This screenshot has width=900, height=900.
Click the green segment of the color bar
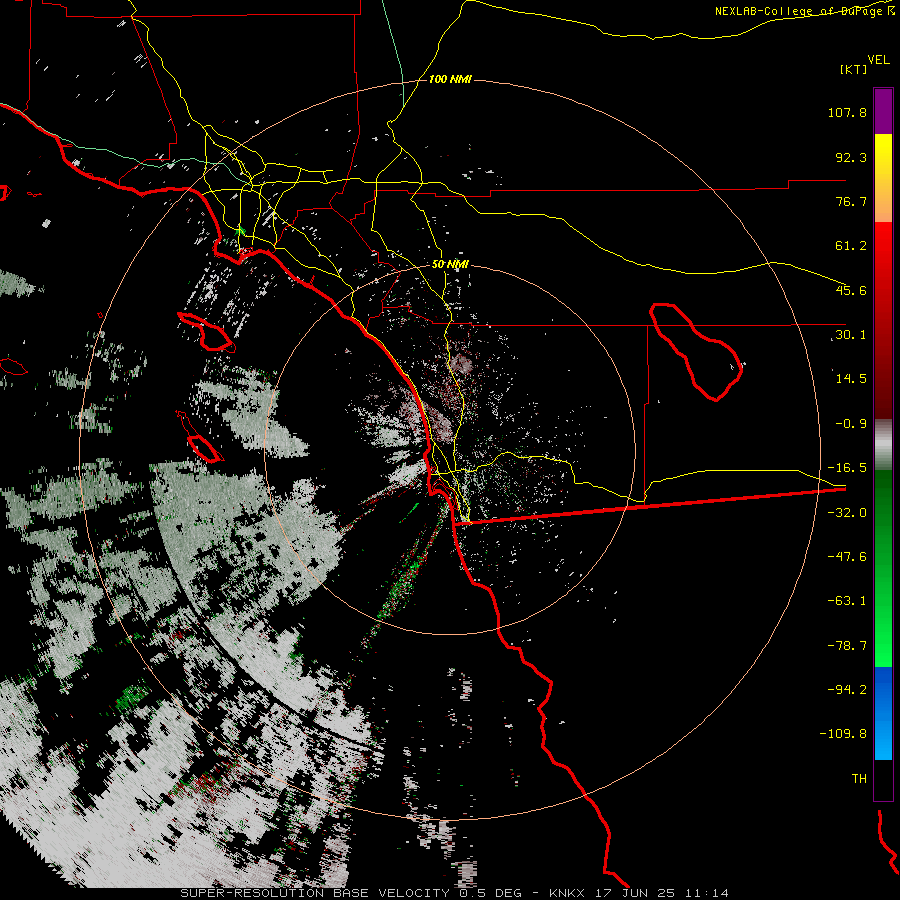pyautogui.click(x=883, y=568)
